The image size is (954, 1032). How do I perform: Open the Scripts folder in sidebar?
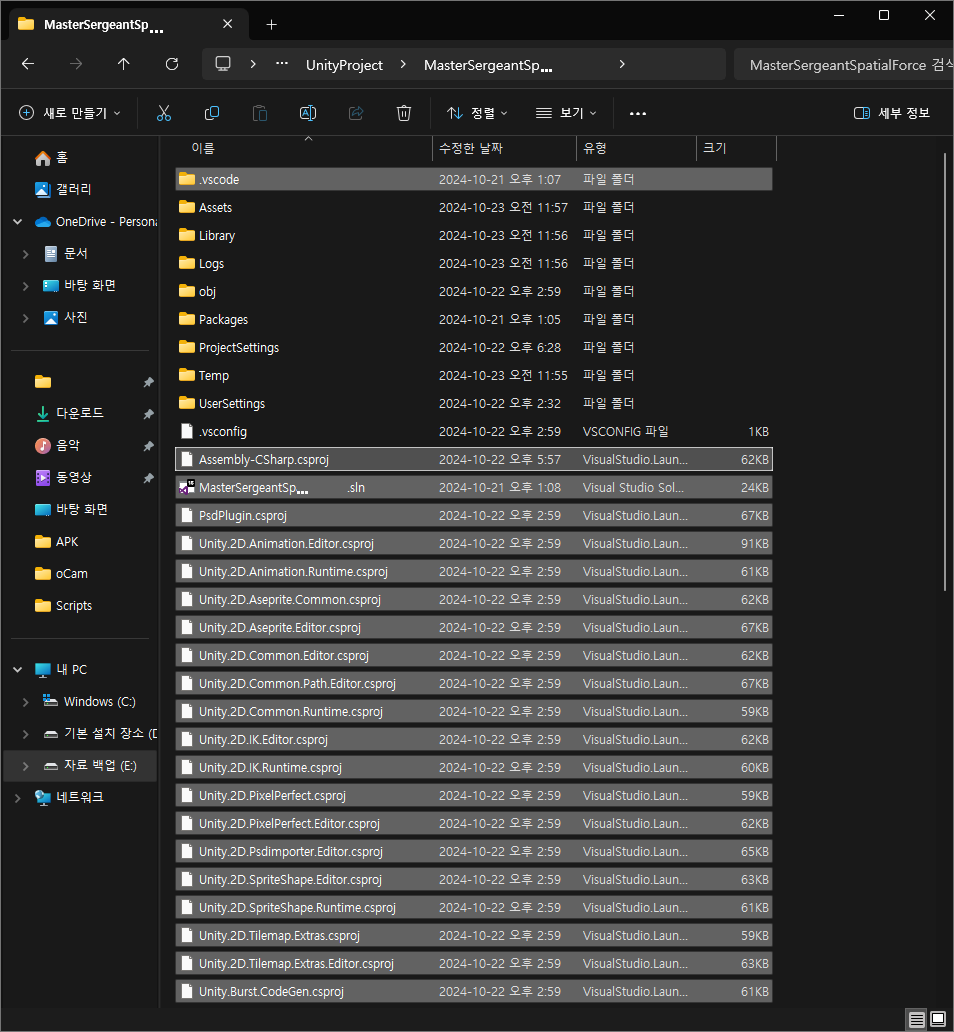pos(63,606)
